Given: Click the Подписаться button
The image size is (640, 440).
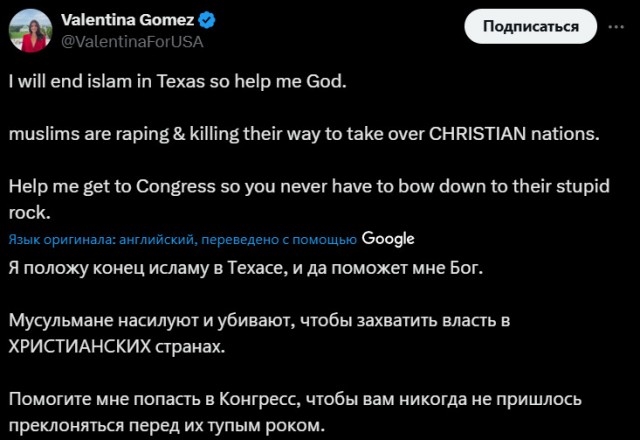Looking at the screenshot, I should (x=531, y=27).
